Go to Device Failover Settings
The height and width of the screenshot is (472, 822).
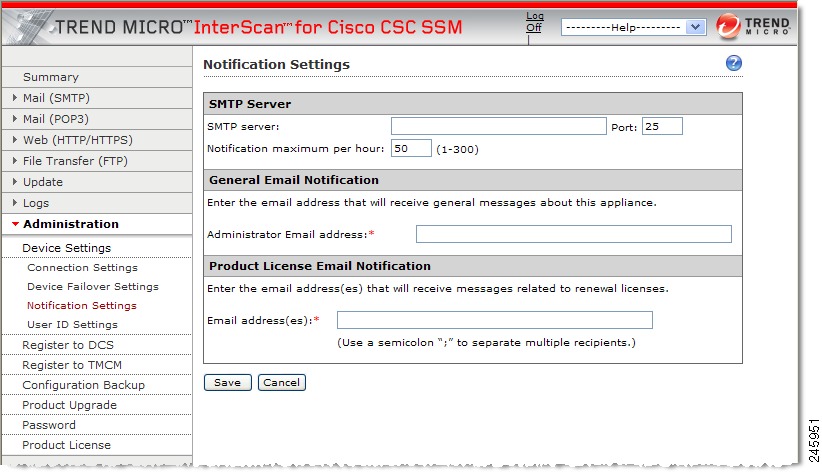tap(93, 286)
